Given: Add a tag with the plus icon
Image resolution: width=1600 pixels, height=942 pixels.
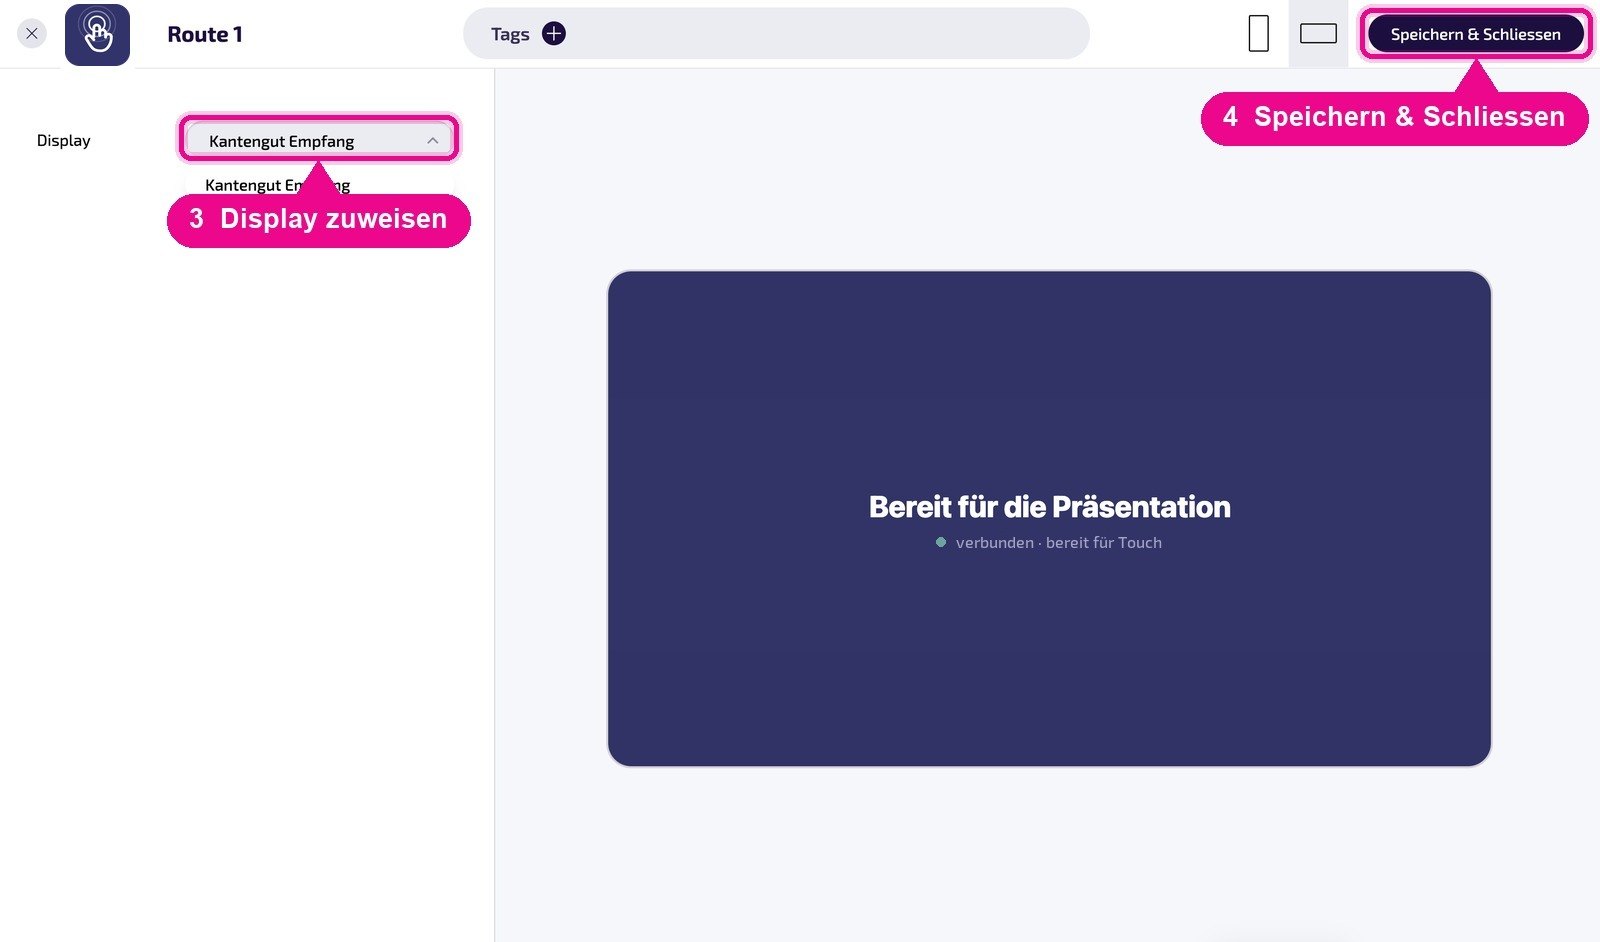Looking at the screenshot, I should pos(554,34).
